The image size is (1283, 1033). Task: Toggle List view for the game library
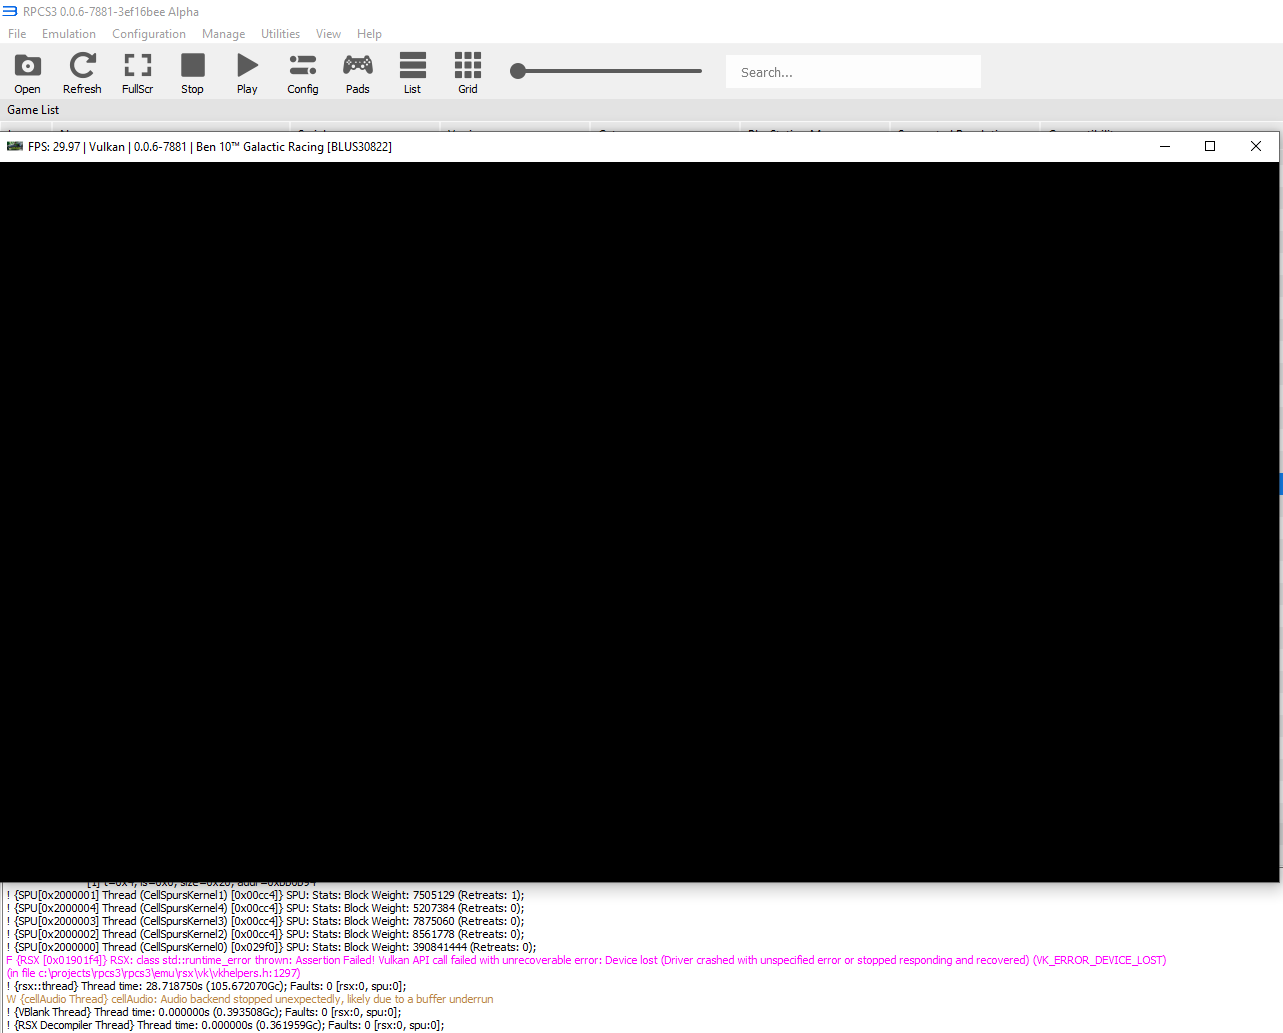412,71
